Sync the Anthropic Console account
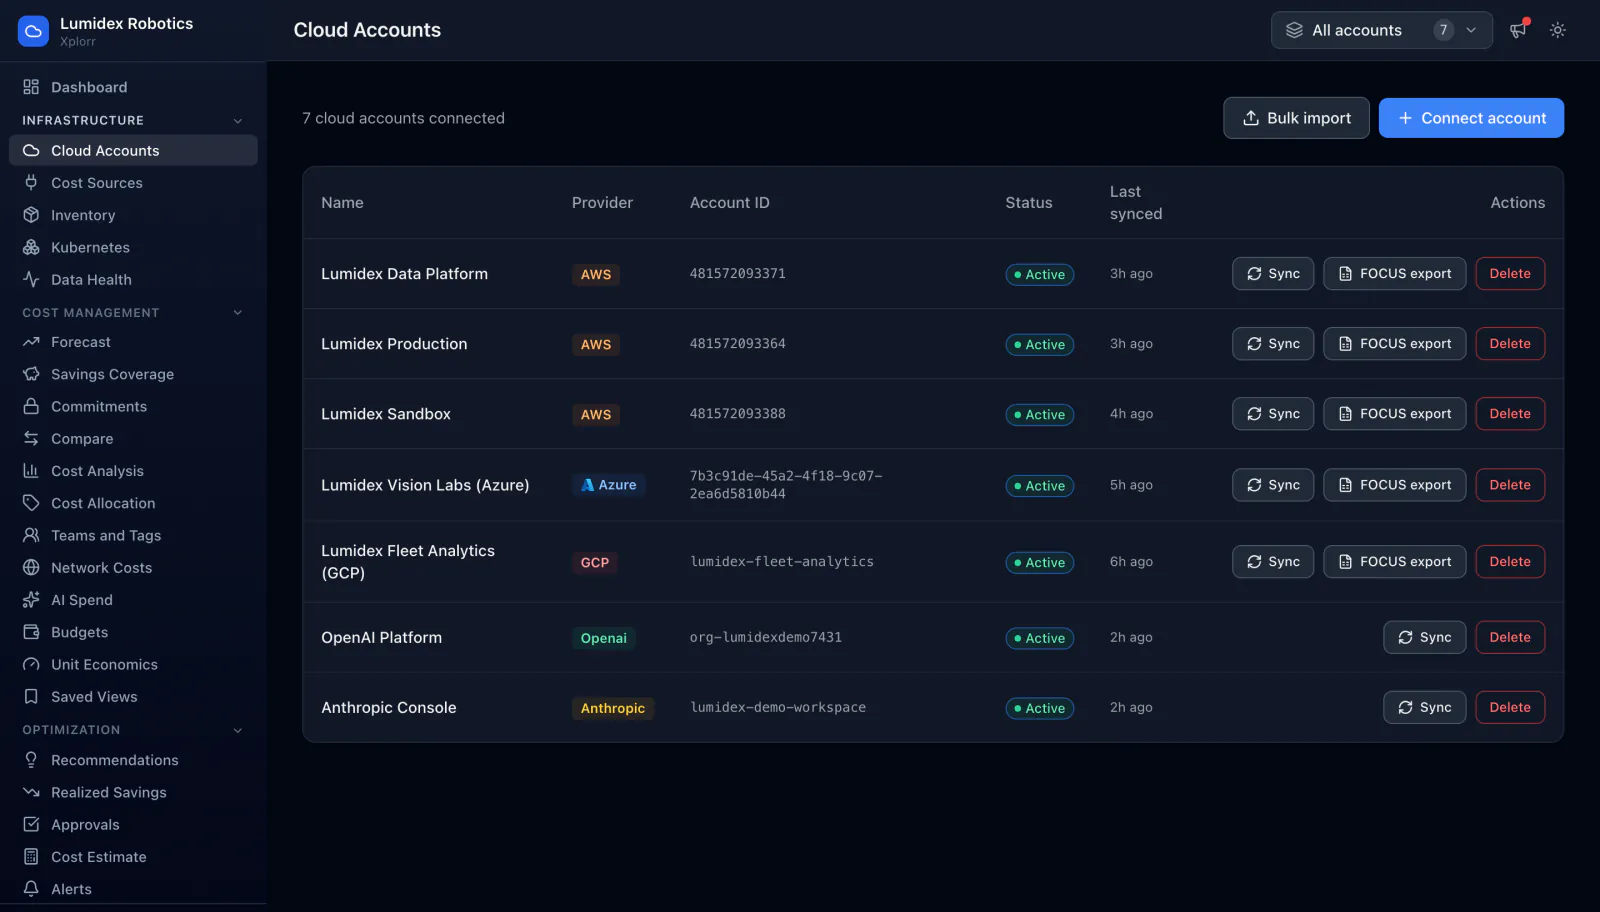 click(1425, 708)
